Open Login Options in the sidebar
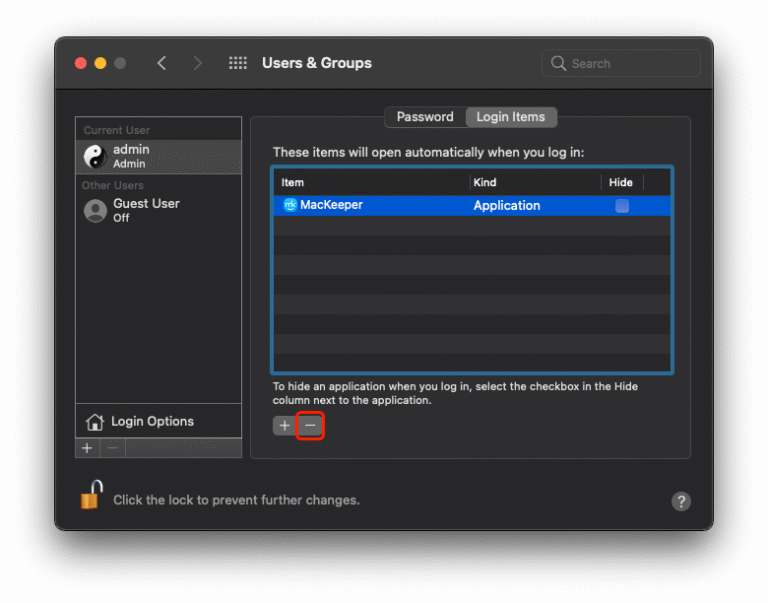768x603 pixels. point(152,421)
